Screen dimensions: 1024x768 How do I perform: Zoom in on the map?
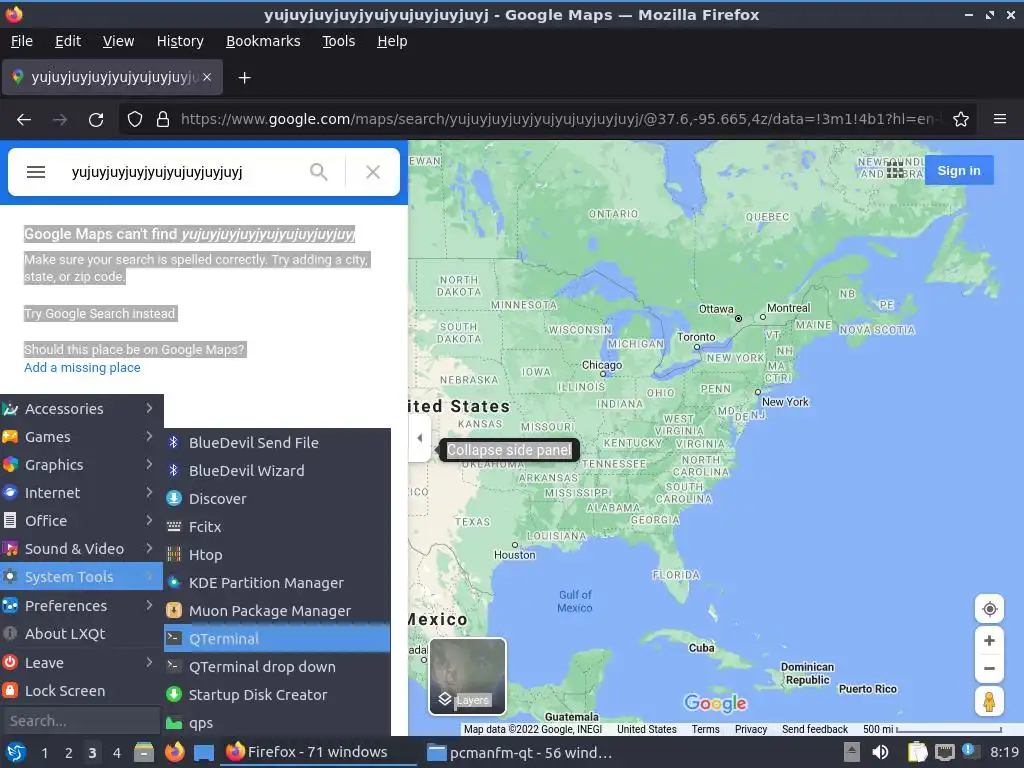(989, 641)
